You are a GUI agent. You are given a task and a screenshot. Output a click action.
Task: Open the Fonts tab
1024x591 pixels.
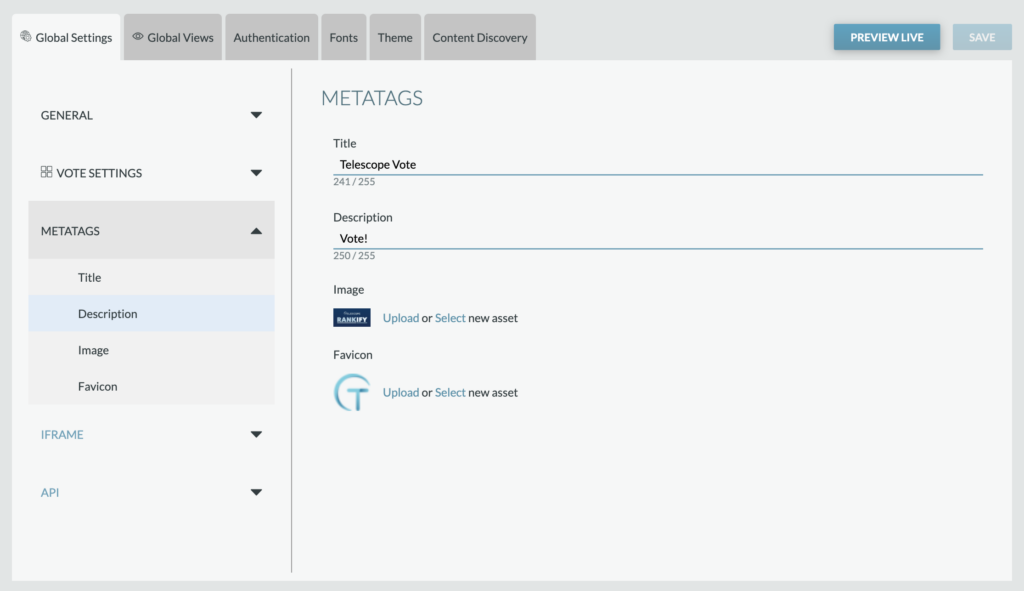pyautogui.click(x=344, y=37)
